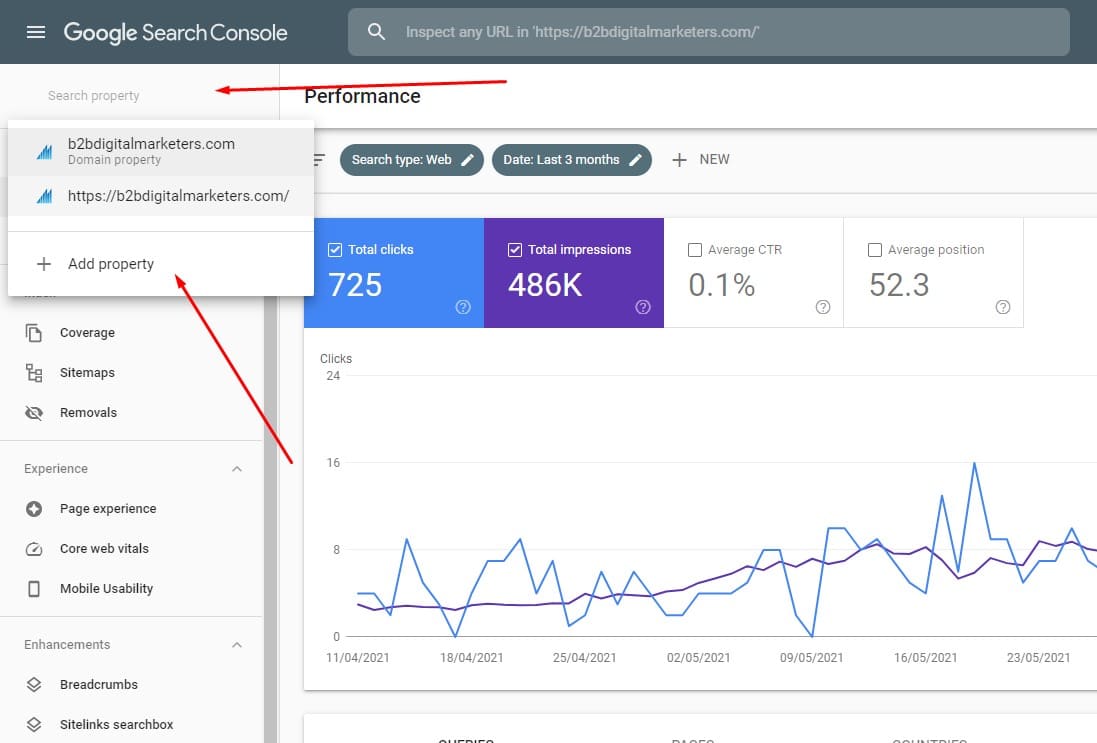Click b2bdigitalmarketers.com domain property favicon
The image size is (1097, 743).
pos(44,151)
